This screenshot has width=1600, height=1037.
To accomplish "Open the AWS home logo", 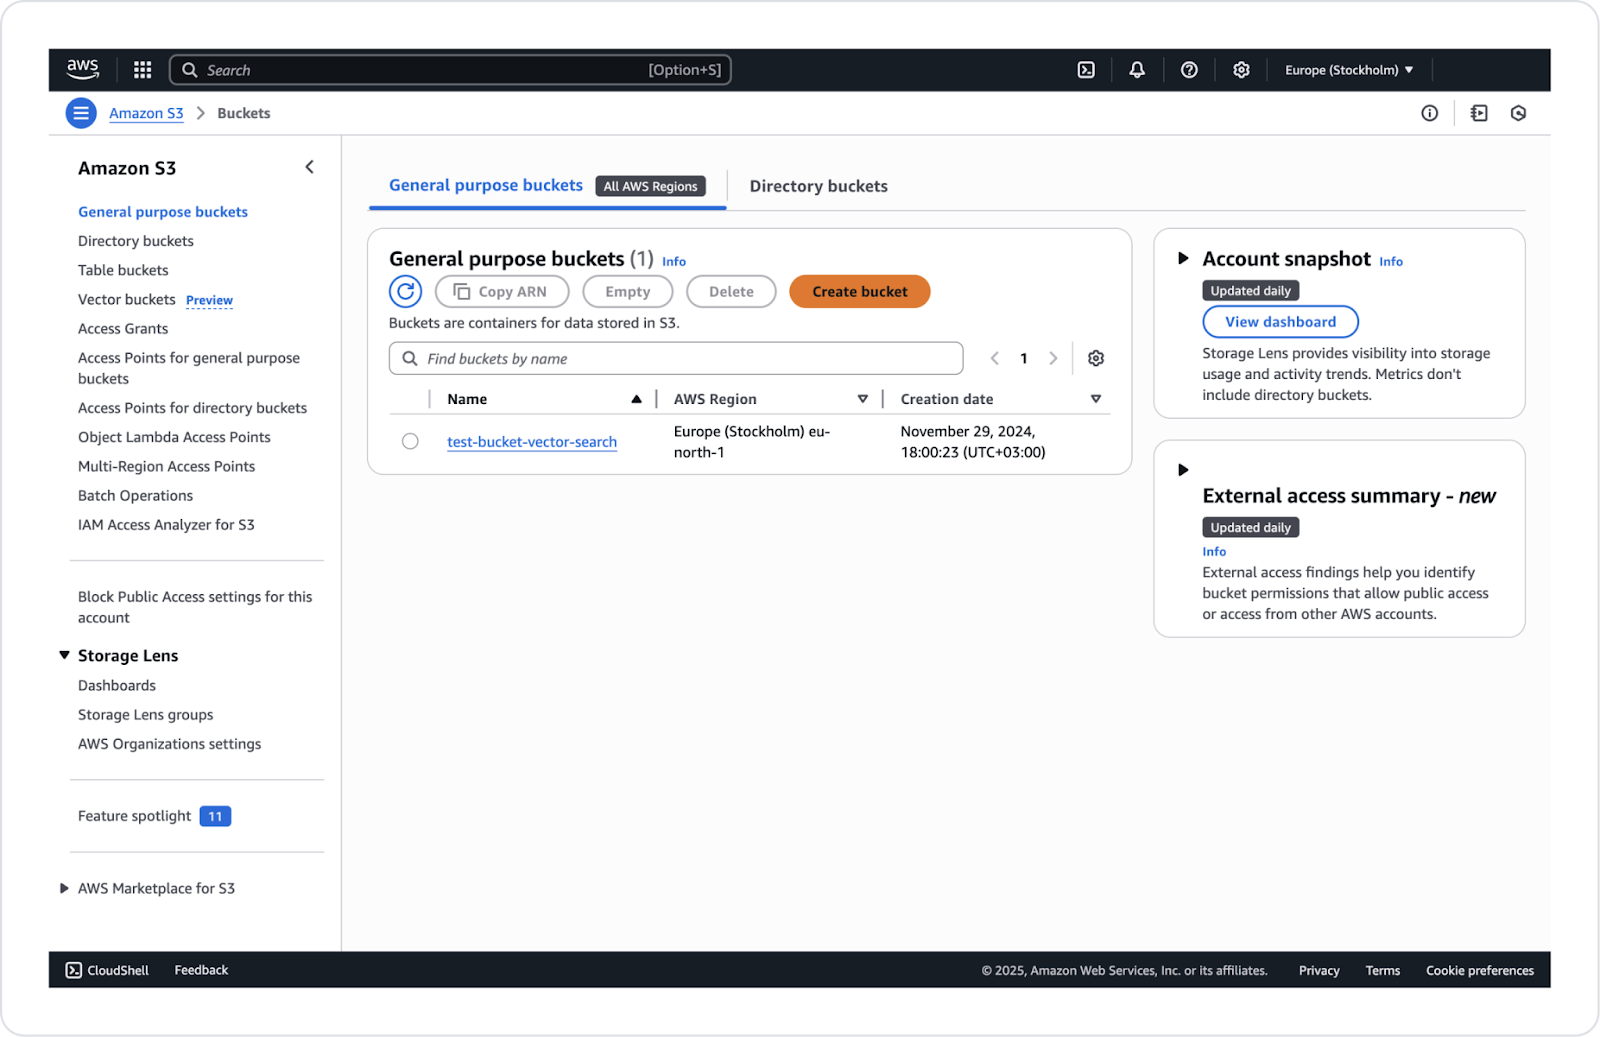I will pos(83,69).
